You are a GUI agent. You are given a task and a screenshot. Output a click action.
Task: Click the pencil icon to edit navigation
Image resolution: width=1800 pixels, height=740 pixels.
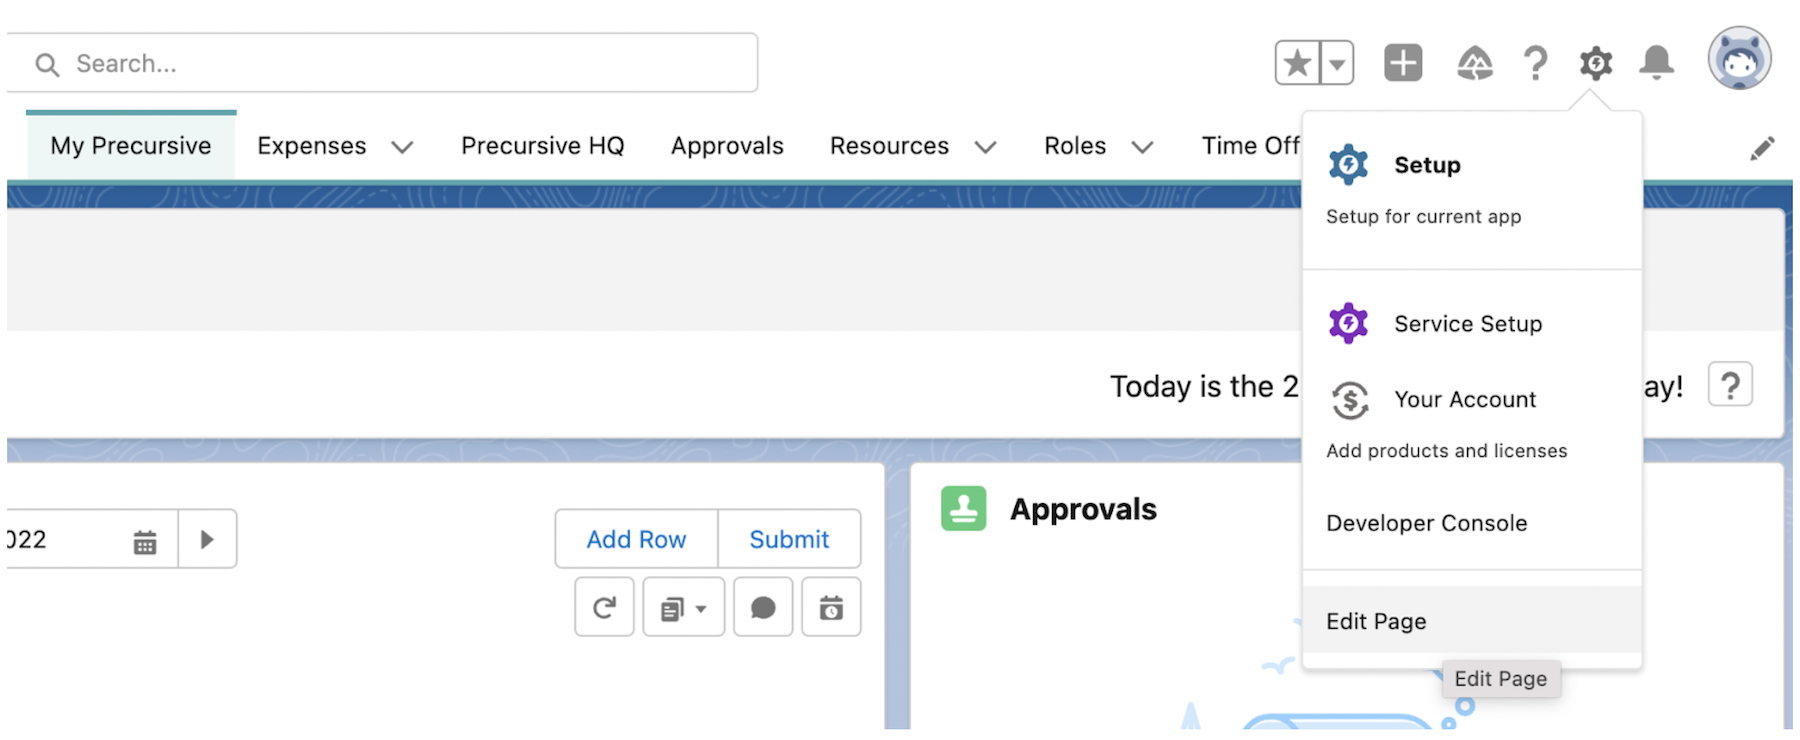tap(1762, 148)
